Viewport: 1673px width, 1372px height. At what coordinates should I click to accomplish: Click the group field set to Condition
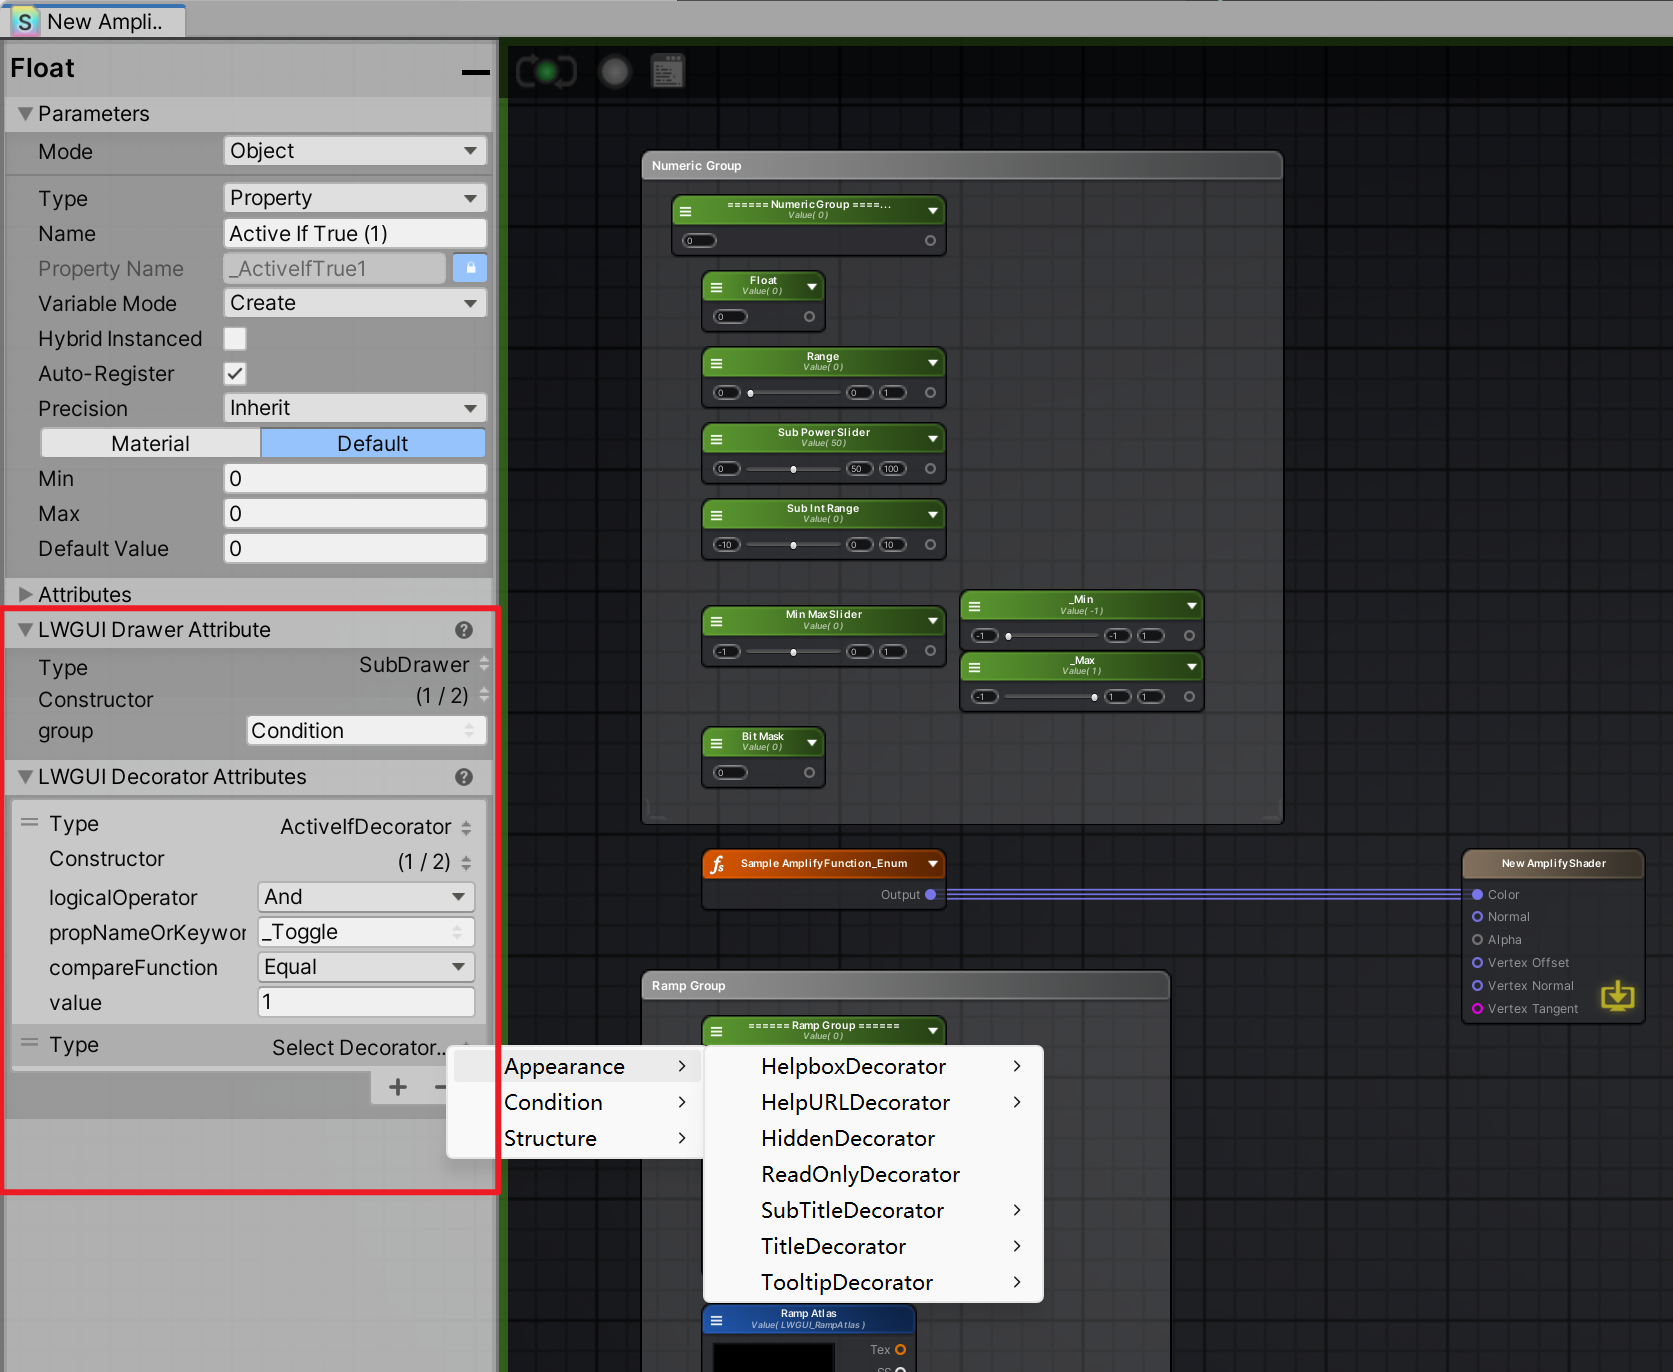click(x=366, y=731)
